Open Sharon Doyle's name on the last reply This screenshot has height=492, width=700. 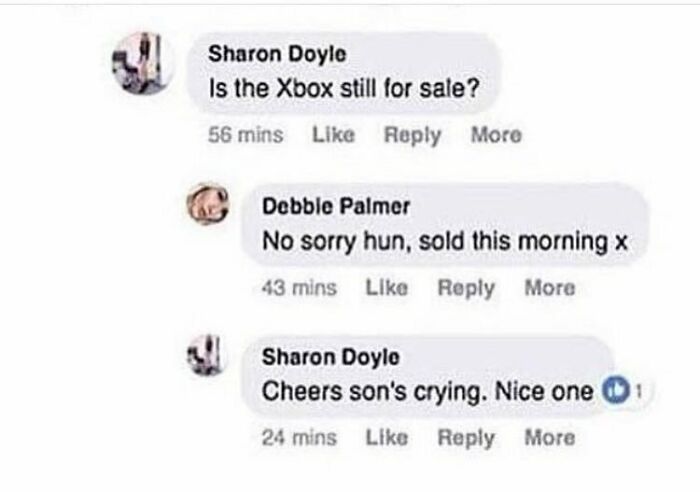click(x=331, y=357)
